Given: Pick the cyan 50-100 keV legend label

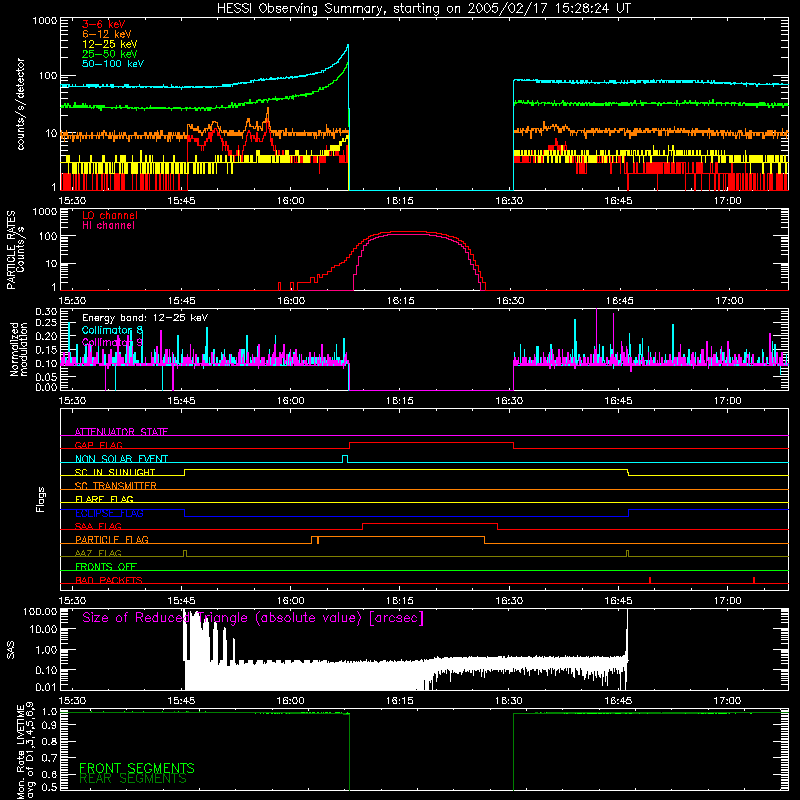Looking at the screenshot, I should 113,64.
